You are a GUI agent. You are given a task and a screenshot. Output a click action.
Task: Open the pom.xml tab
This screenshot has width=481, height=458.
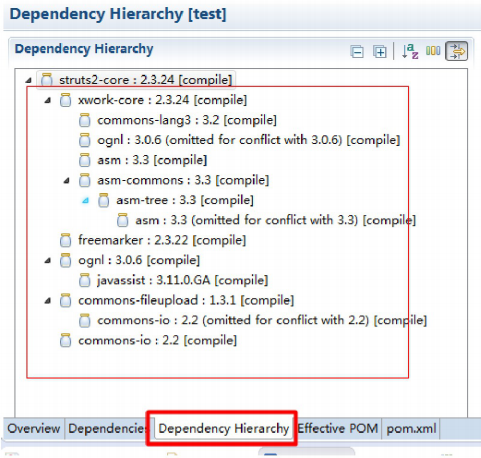pos(411,428)
